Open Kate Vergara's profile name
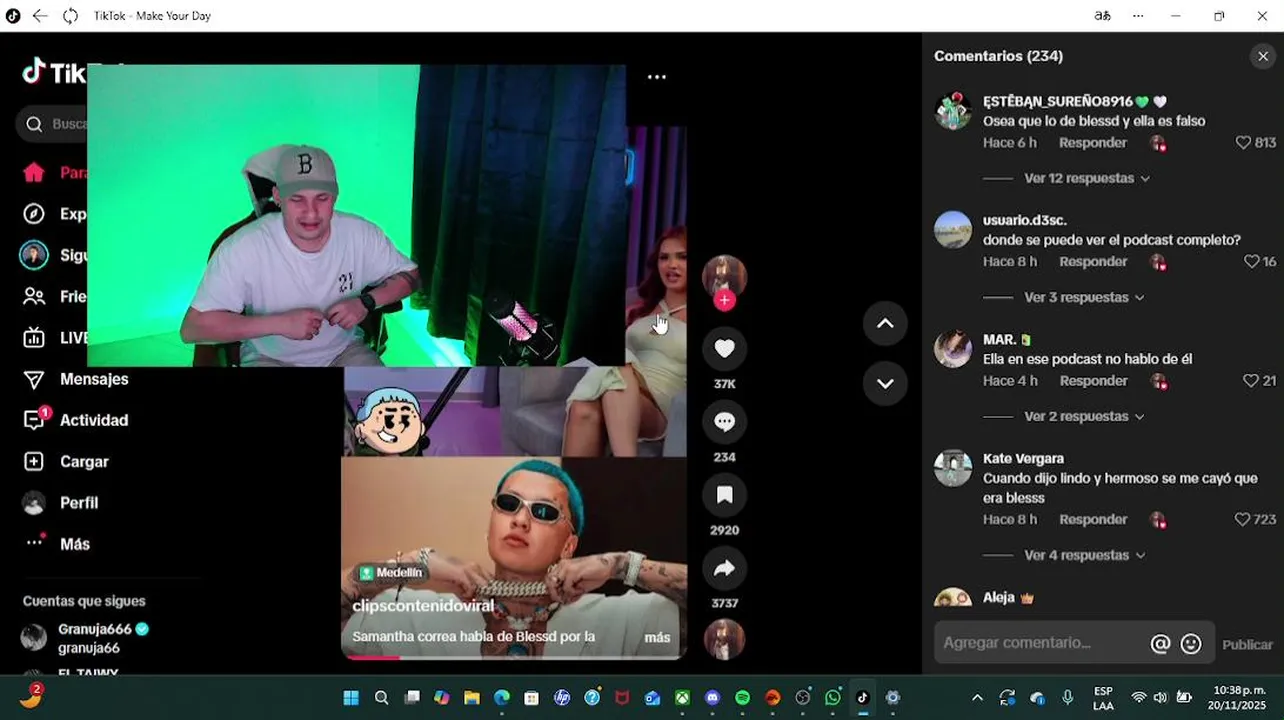The height and width of the screenshot is (720, 1284). point(1023,458)
